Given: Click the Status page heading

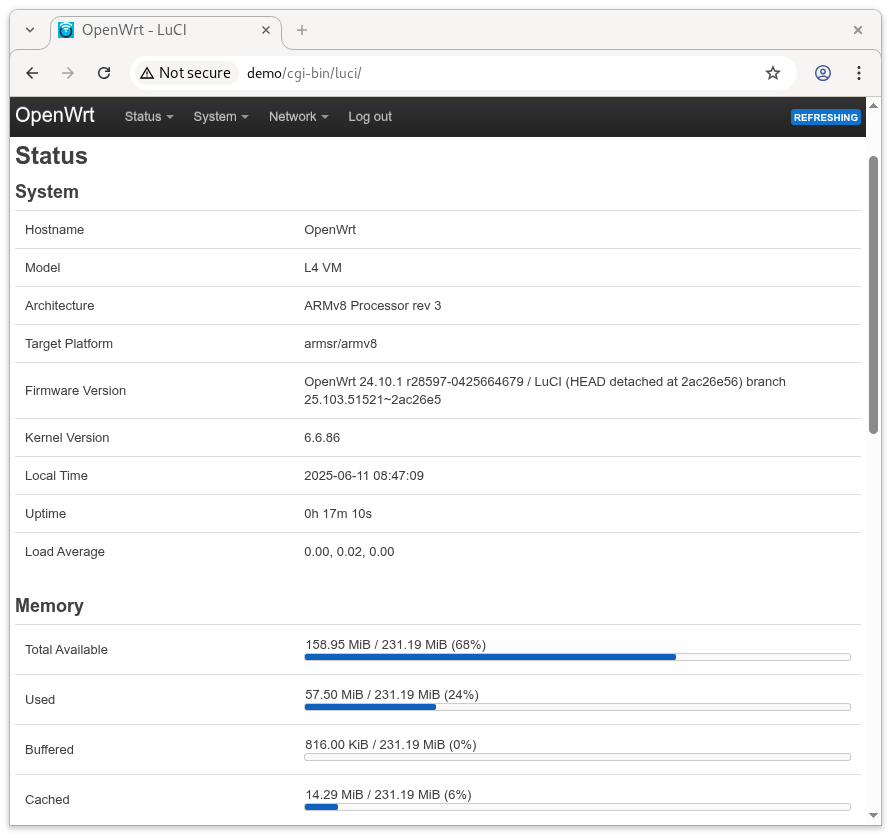Looking at the screenshot, I should (51, 156).
